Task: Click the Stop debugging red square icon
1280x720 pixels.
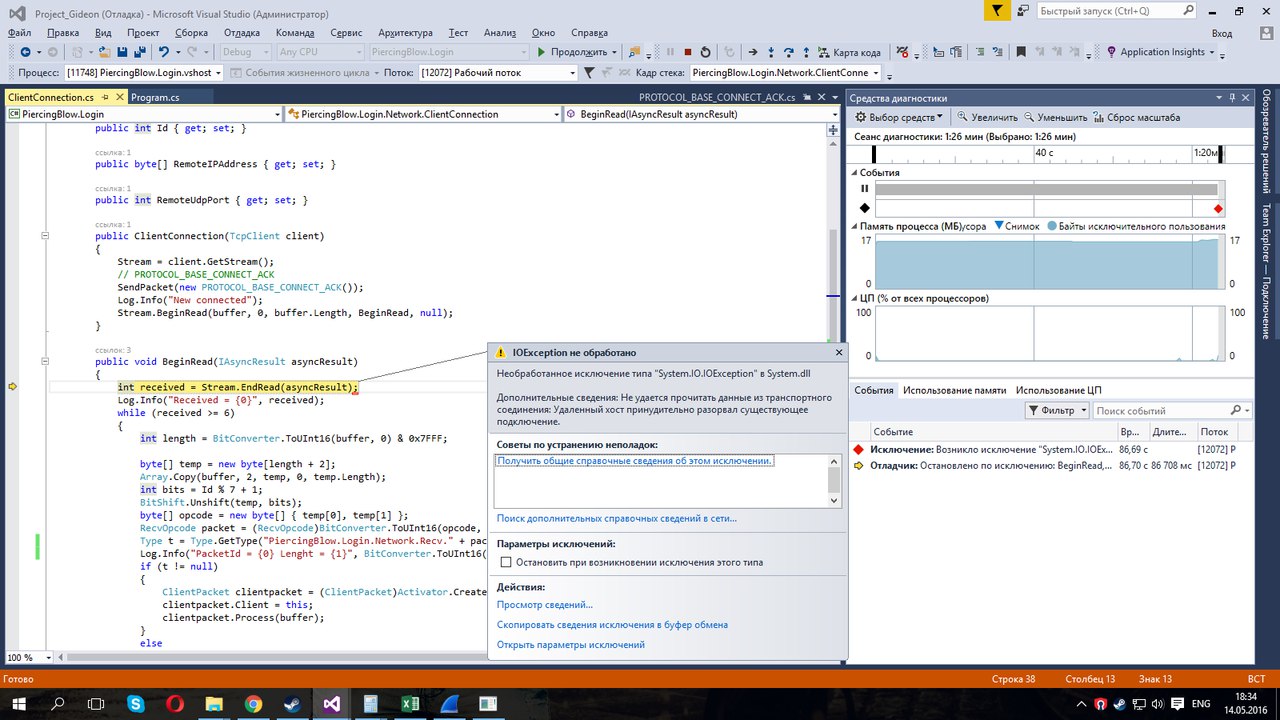Action: tap(686, 52)
